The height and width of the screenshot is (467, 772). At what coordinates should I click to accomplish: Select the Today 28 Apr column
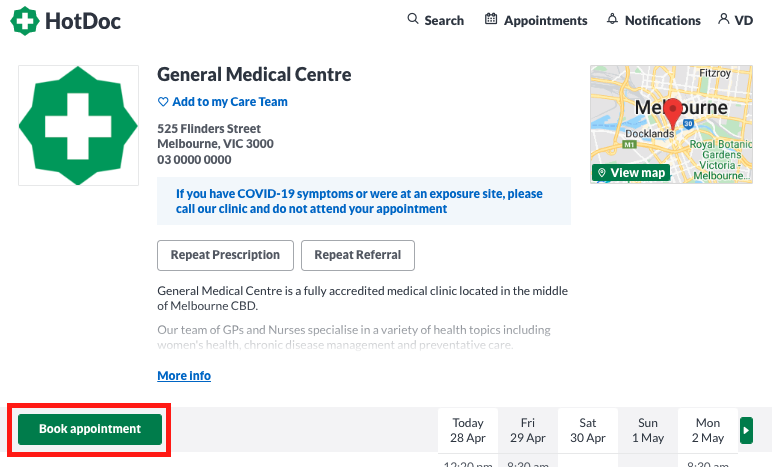468,431
